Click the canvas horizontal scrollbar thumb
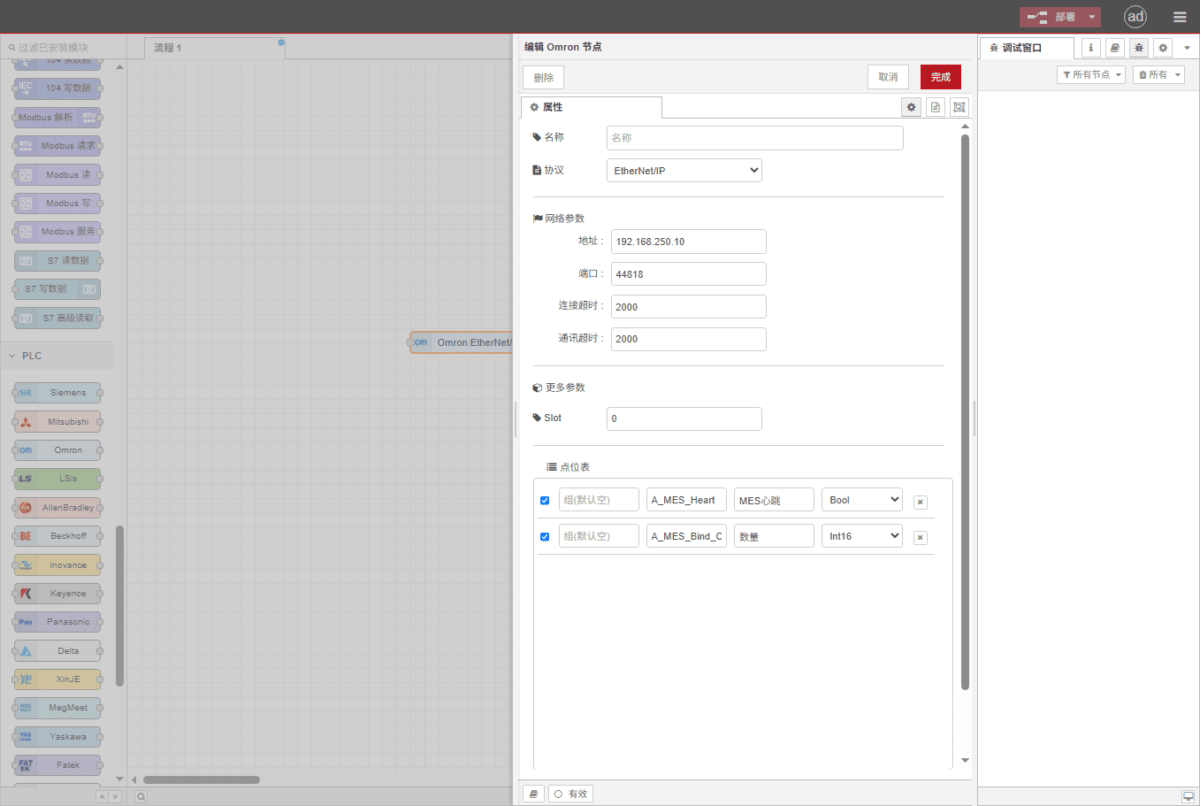The height and width of the screenshot is (806, 1200). pos(201,779)
